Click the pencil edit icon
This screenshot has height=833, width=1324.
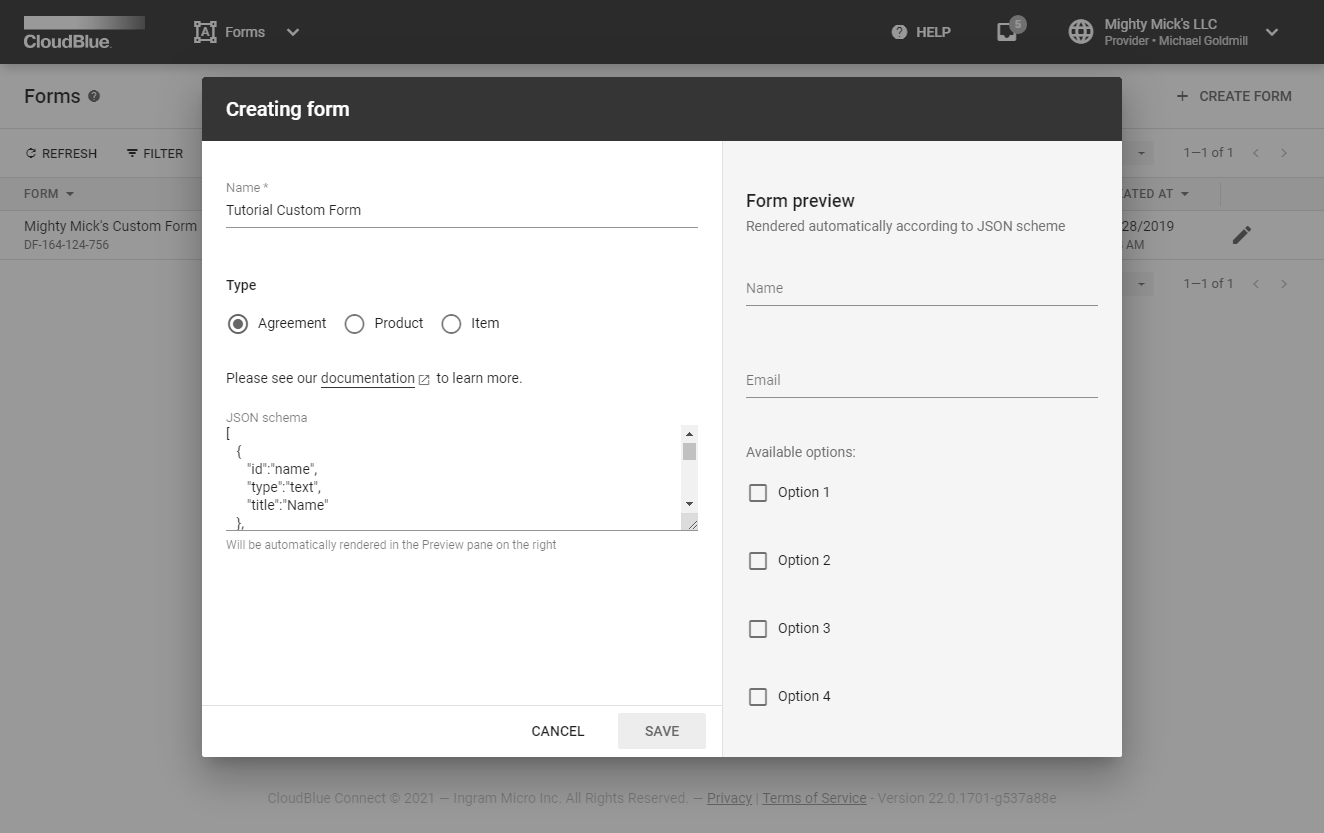click(1241, 235)
